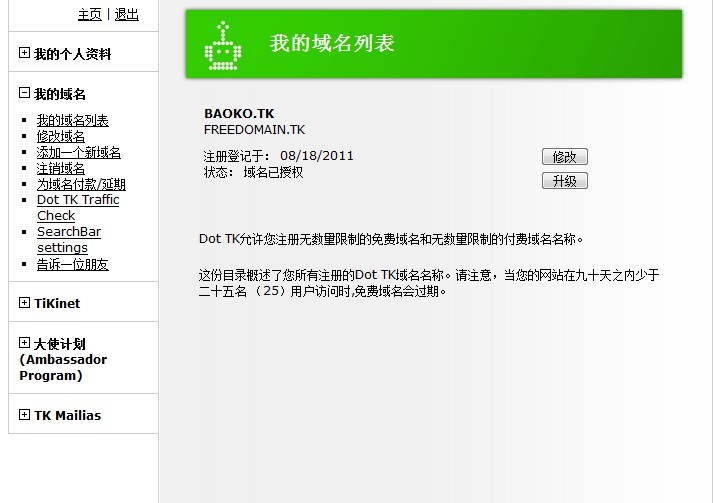This screenshot has width=713, height=503.
Task: Click the BAOKO.TK domain name
Action: [239, 113]
